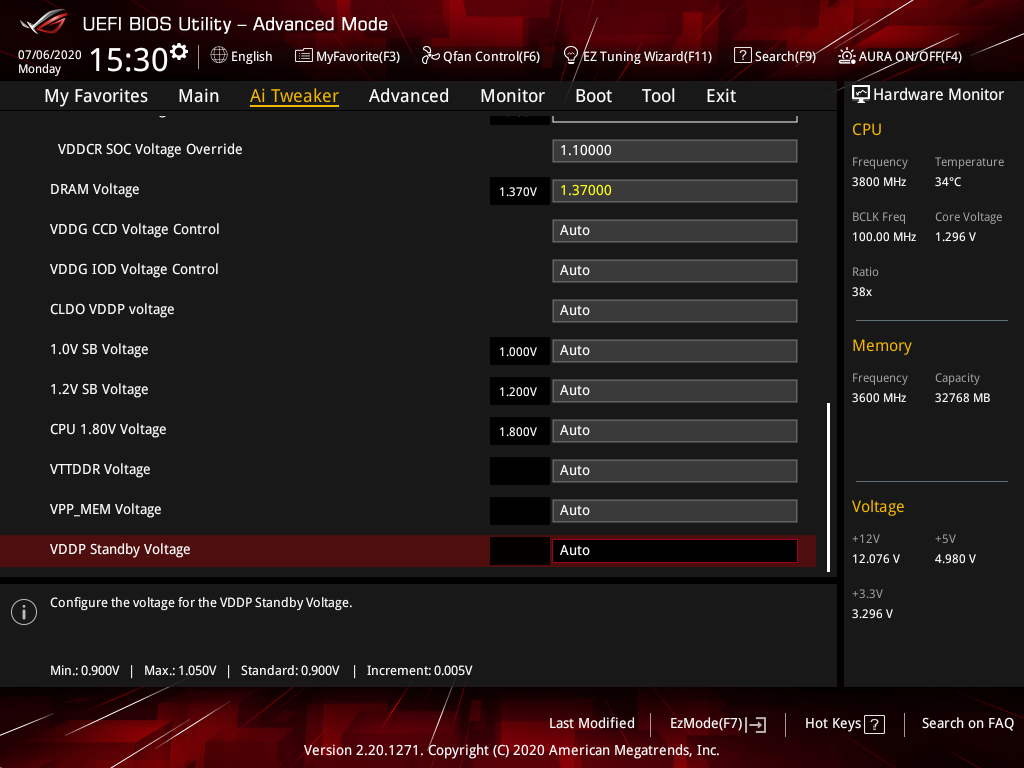
Task: Switch to the Boot tab
Action: [x=593, y=96]
